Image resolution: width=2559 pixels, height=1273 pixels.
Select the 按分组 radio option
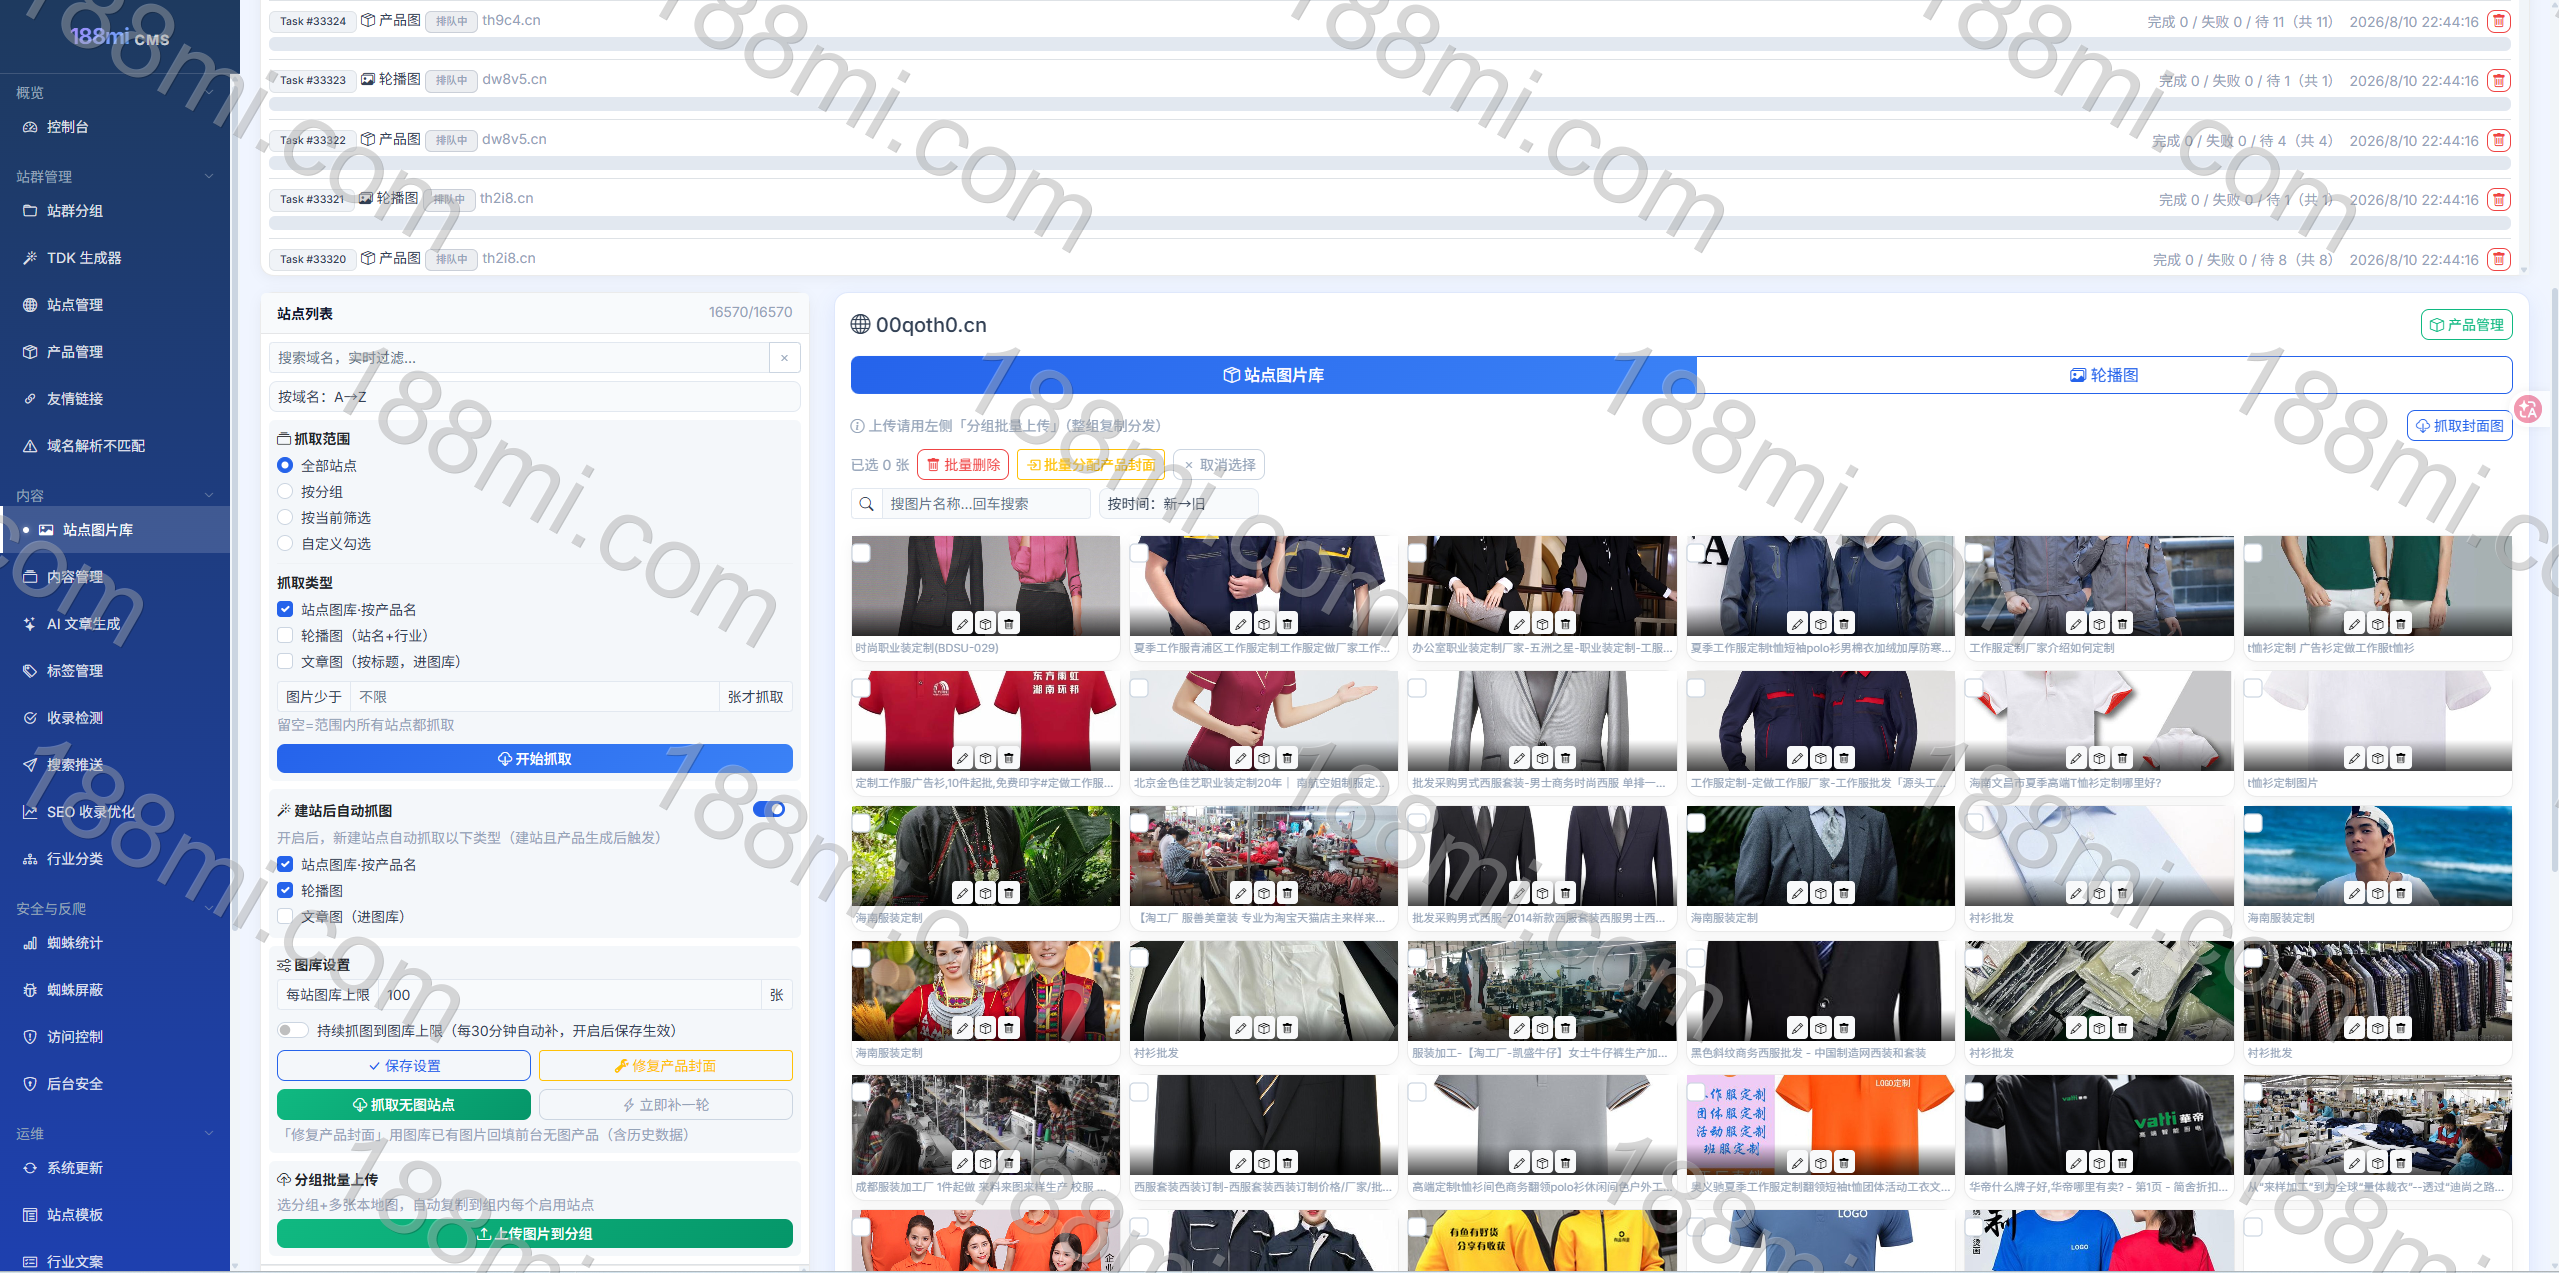click(285, 492)
